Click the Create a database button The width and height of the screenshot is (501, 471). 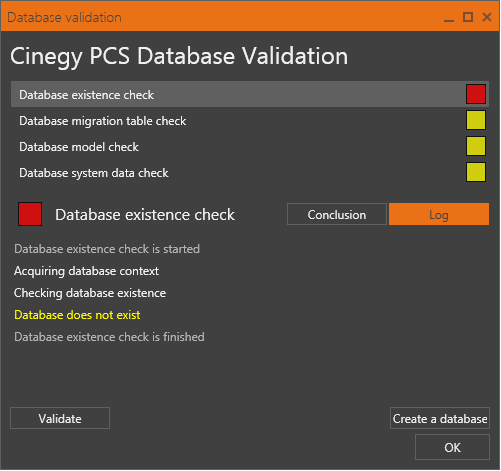click(440, 418)
